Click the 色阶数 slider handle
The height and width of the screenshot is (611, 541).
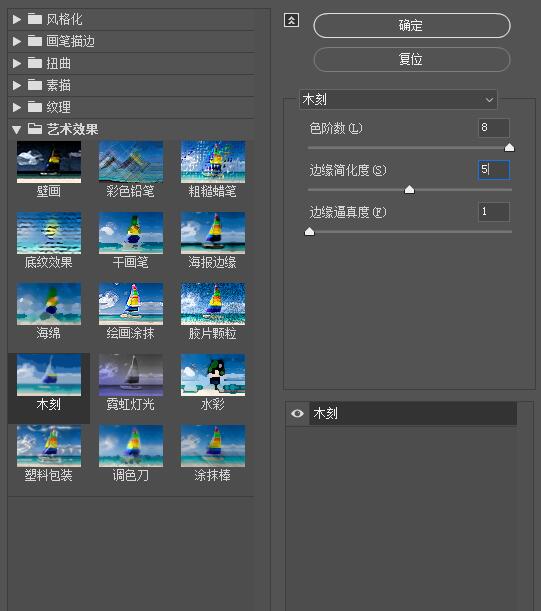[x=509, y=147]
